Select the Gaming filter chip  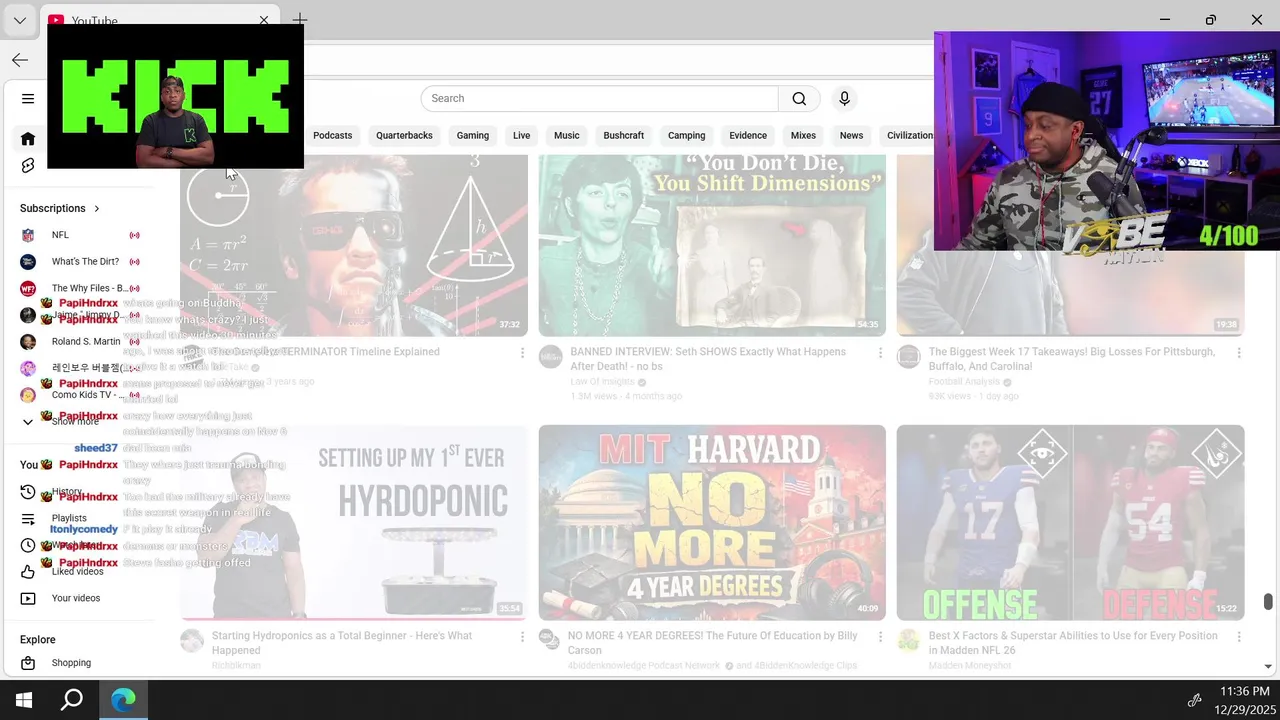pos(473,135)
